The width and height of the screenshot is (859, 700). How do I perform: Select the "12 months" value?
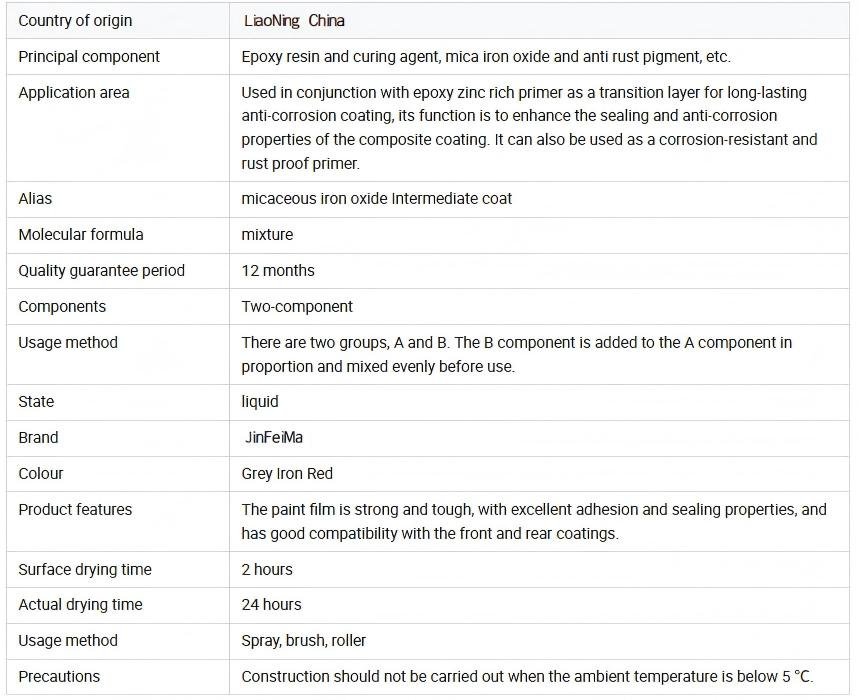(278, 271)
